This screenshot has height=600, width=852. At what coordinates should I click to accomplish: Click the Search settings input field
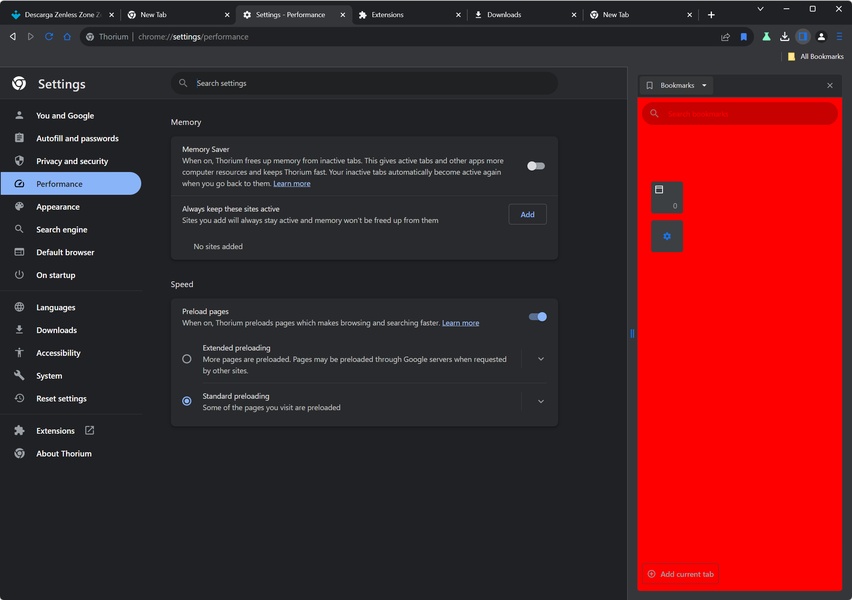click(x=370, y=83)
